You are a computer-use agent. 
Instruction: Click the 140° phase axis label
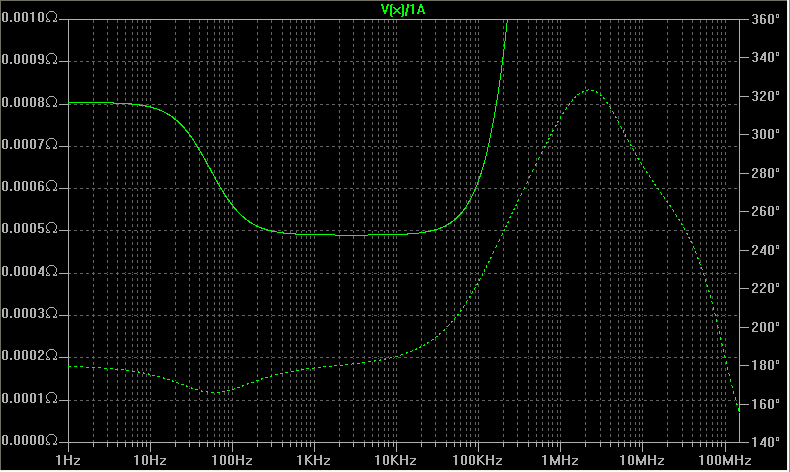click(766, 442)
